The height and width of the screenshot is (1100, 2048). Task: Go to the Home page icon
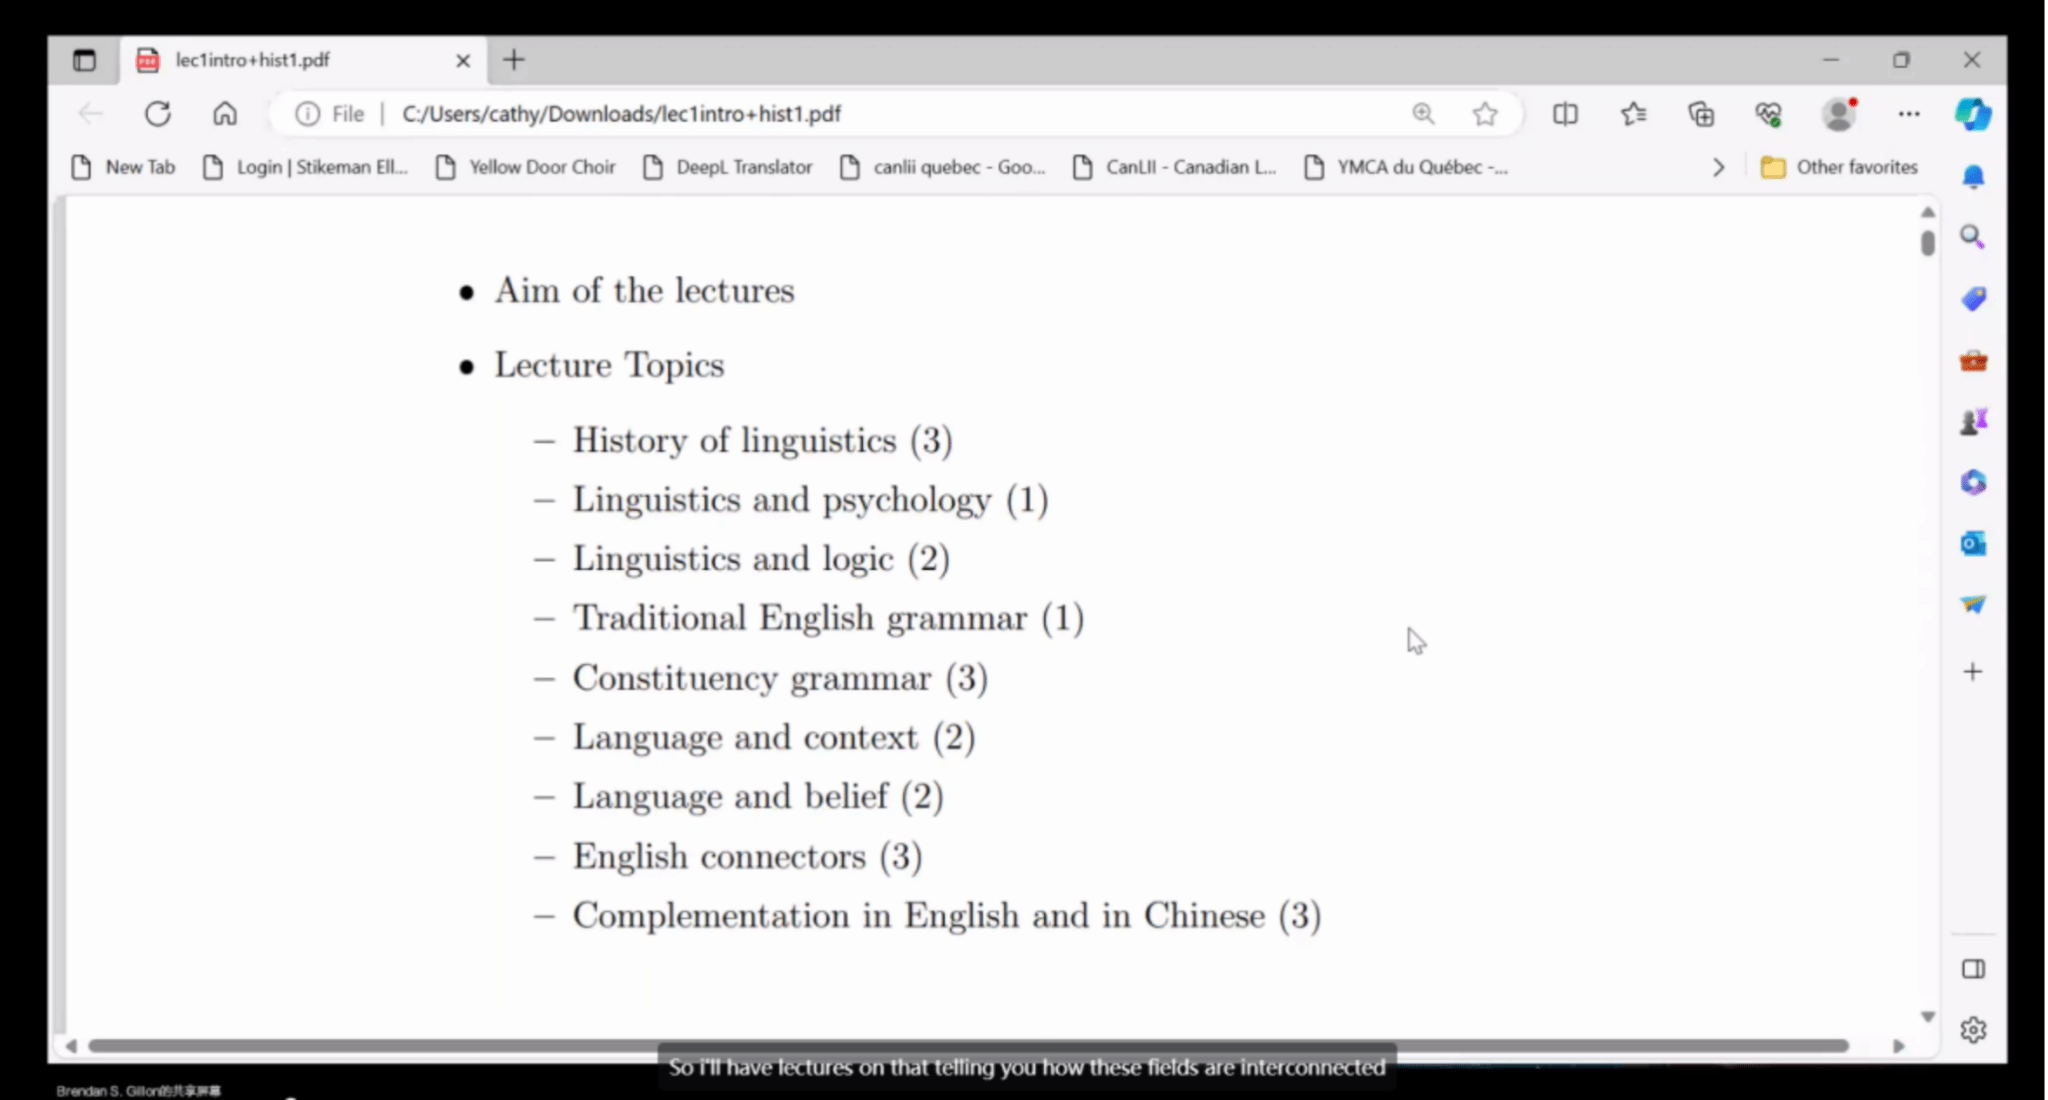pyautogui.click(x=225, y=114)
